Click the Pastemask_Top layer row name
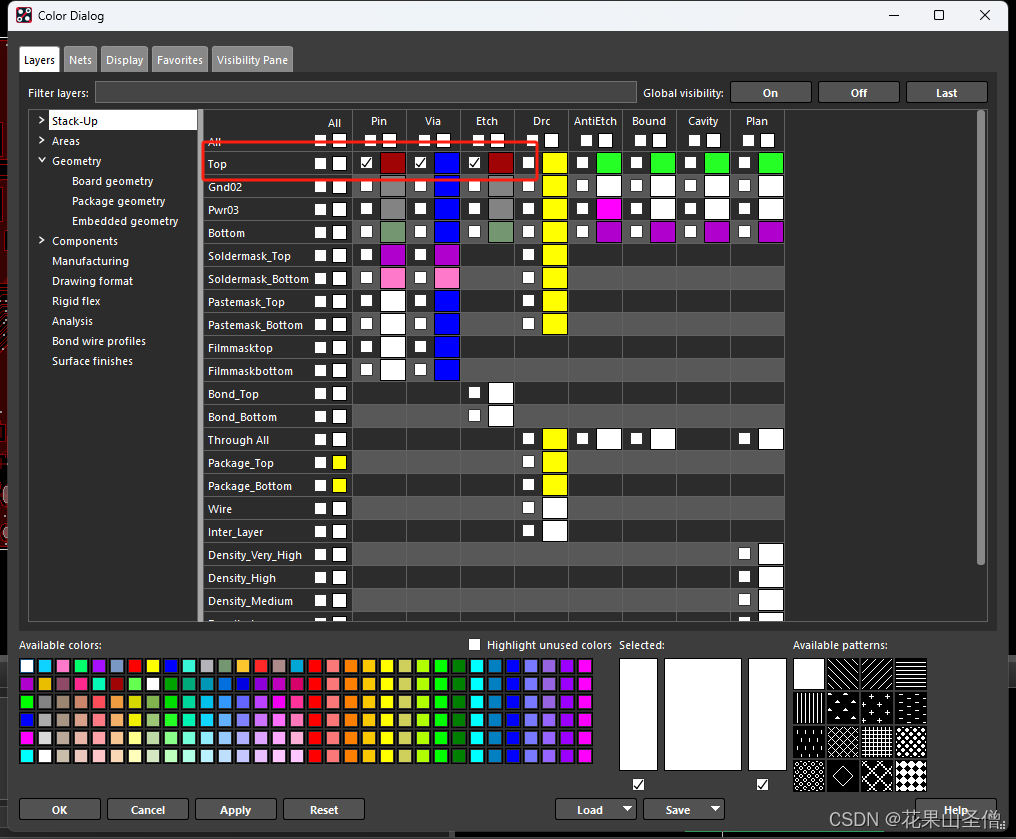The height and width of the screenshot is (839, 1016). (246, 302)
